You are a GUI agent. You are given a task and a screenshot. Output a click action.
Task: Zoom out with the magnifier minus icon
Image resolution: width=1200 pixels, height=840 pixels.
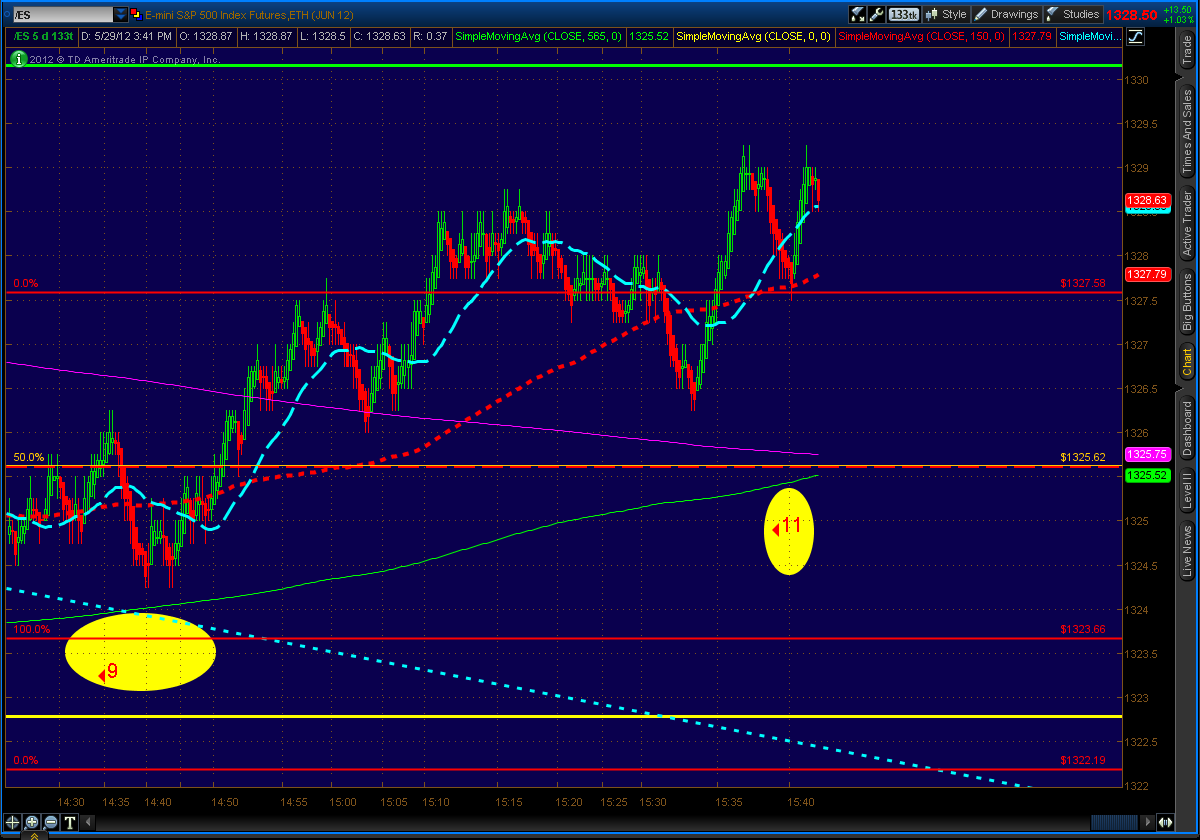tap(51, 822)
